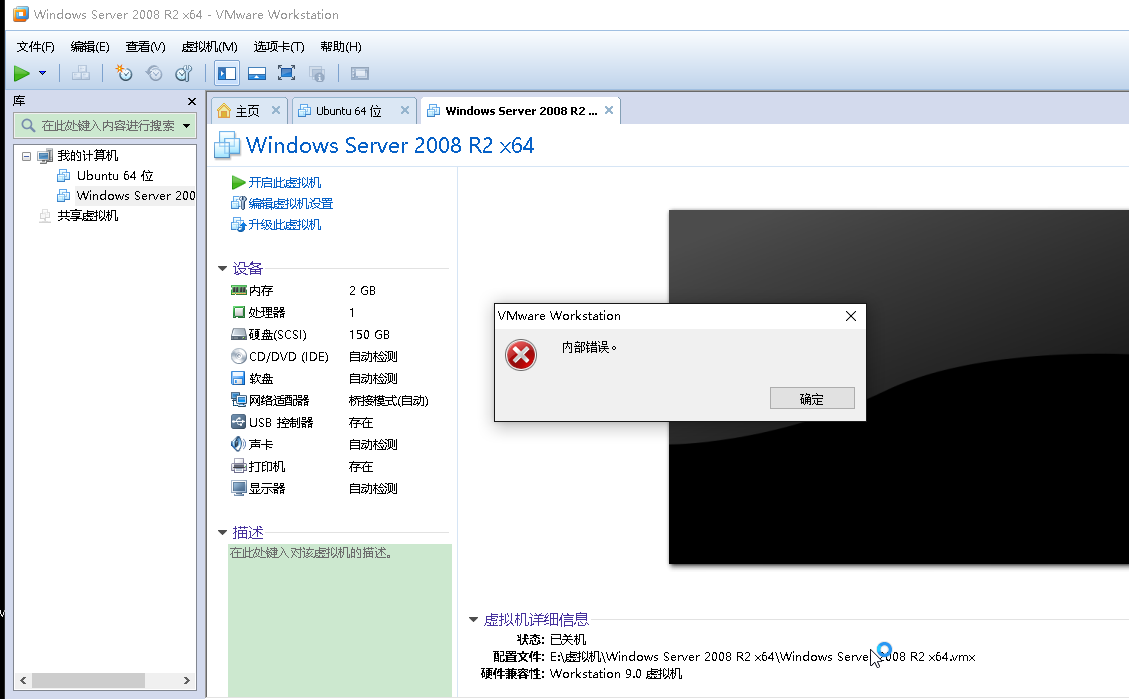Open the 编辑(E) menu
Image resolution: width=1129 pixels, height=699 pixels.
point(90,47)
